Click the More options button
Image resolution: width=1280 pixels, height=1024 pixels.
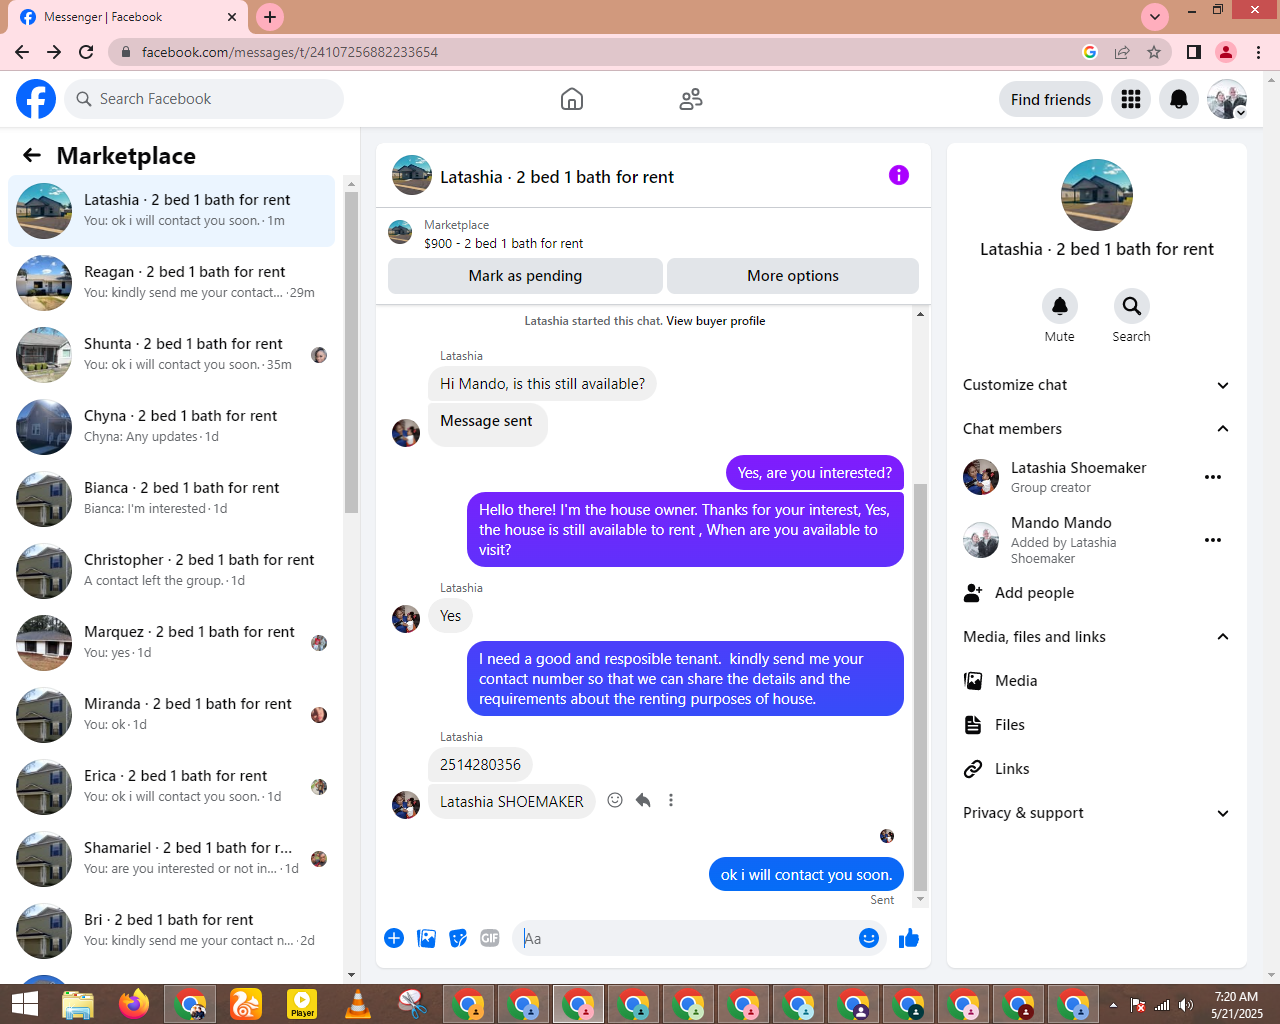click(x=793, y=276)
